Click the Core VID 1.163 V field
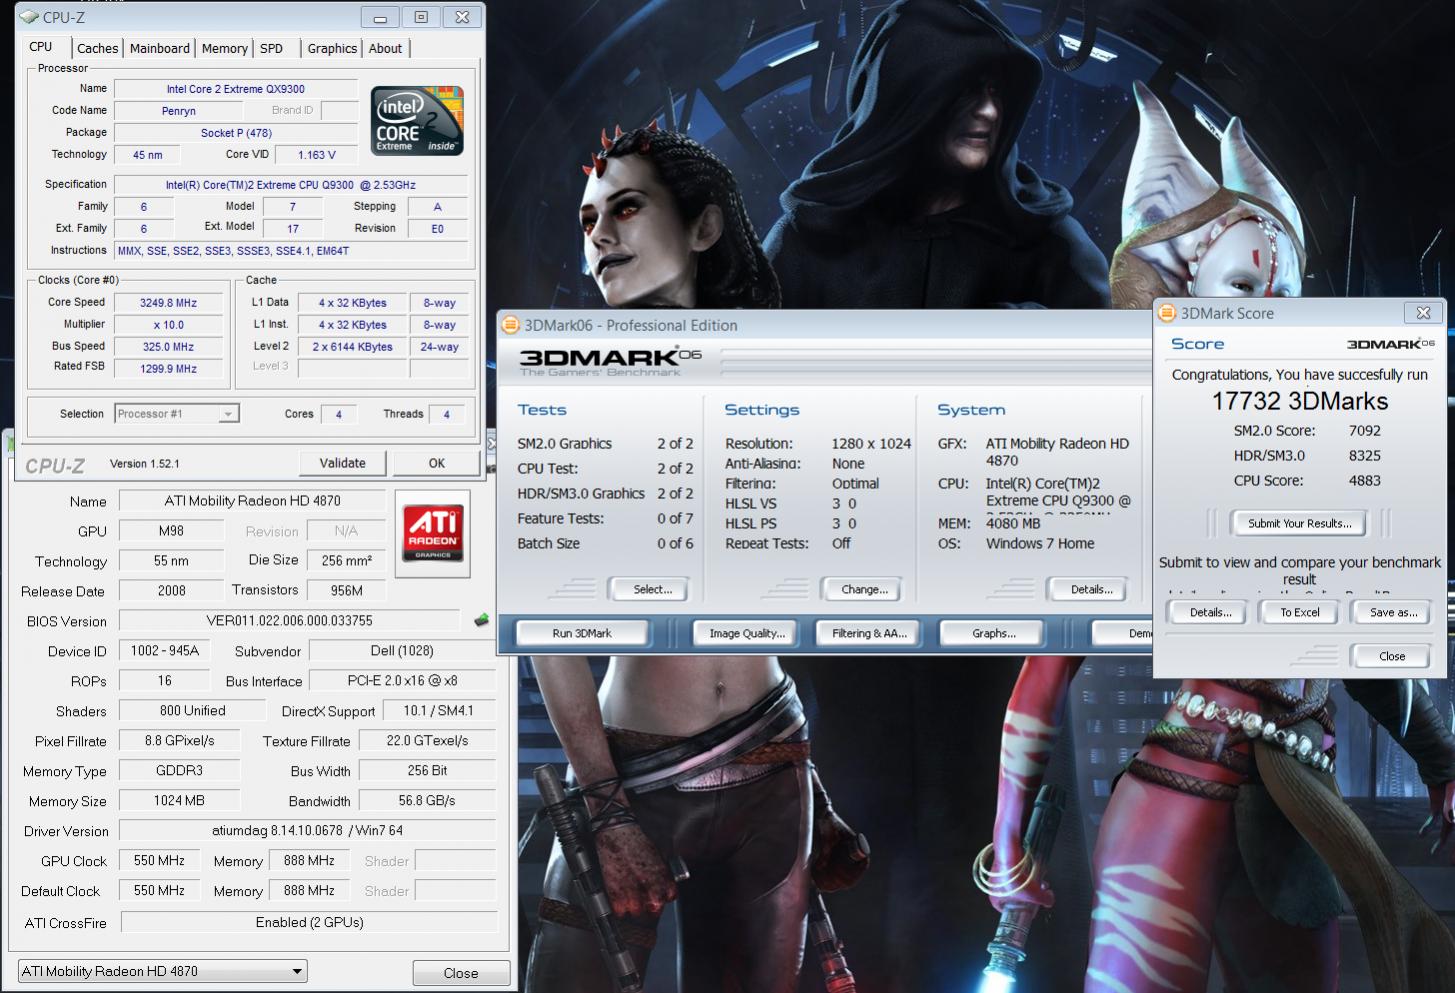1455x993 pixels. (317, 155)
